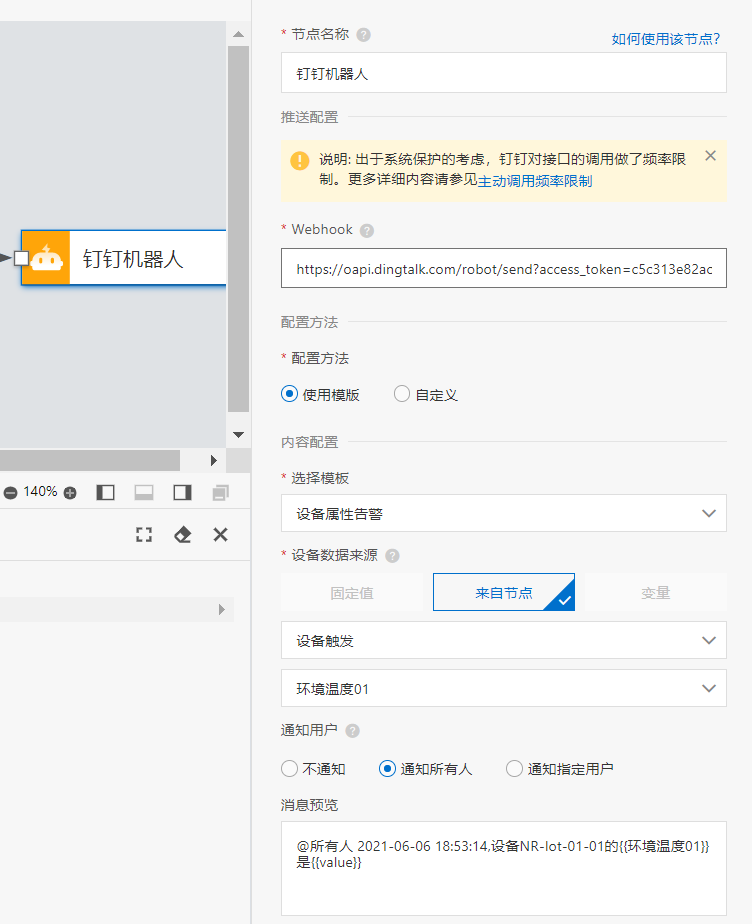
Task: Switch data source to 变量 tab
Action: [656, 592]
